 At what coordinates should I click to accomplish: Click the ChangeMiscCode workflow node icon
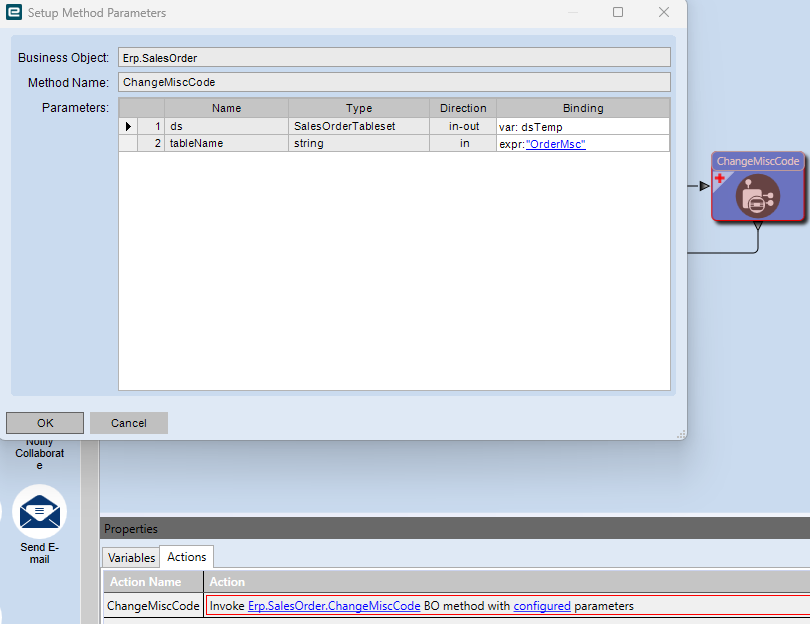[757, 196]
